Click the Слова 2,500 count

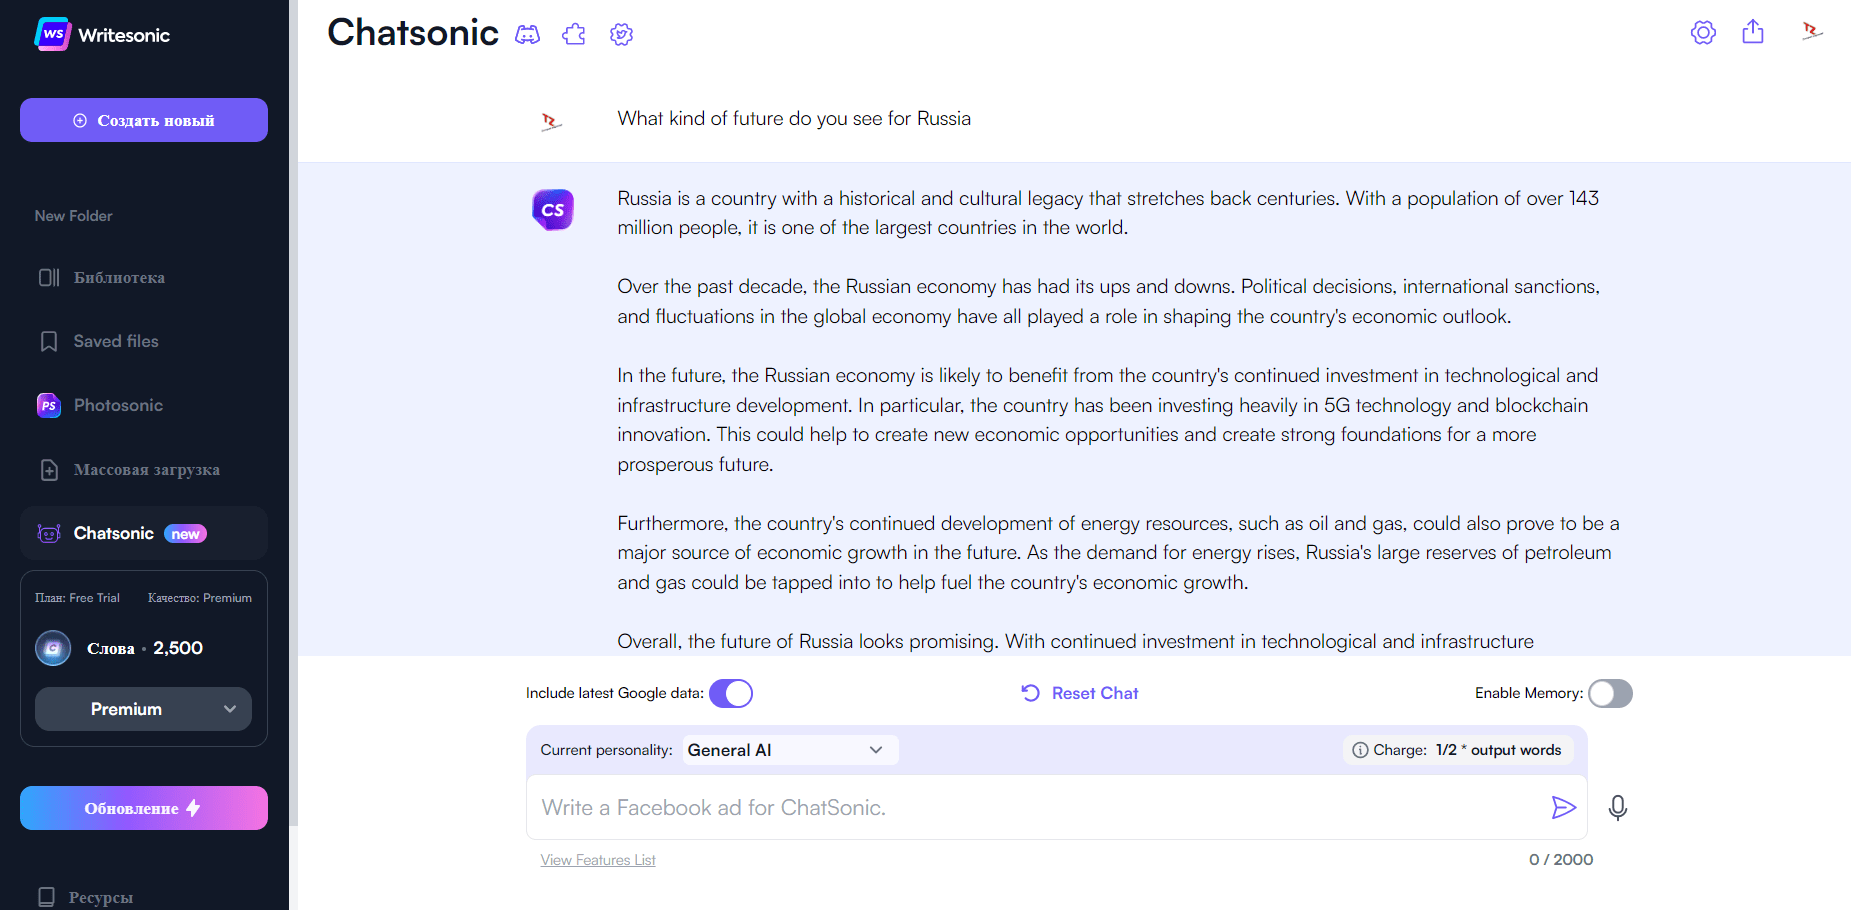pyautogui.click(x=145, y=648)
